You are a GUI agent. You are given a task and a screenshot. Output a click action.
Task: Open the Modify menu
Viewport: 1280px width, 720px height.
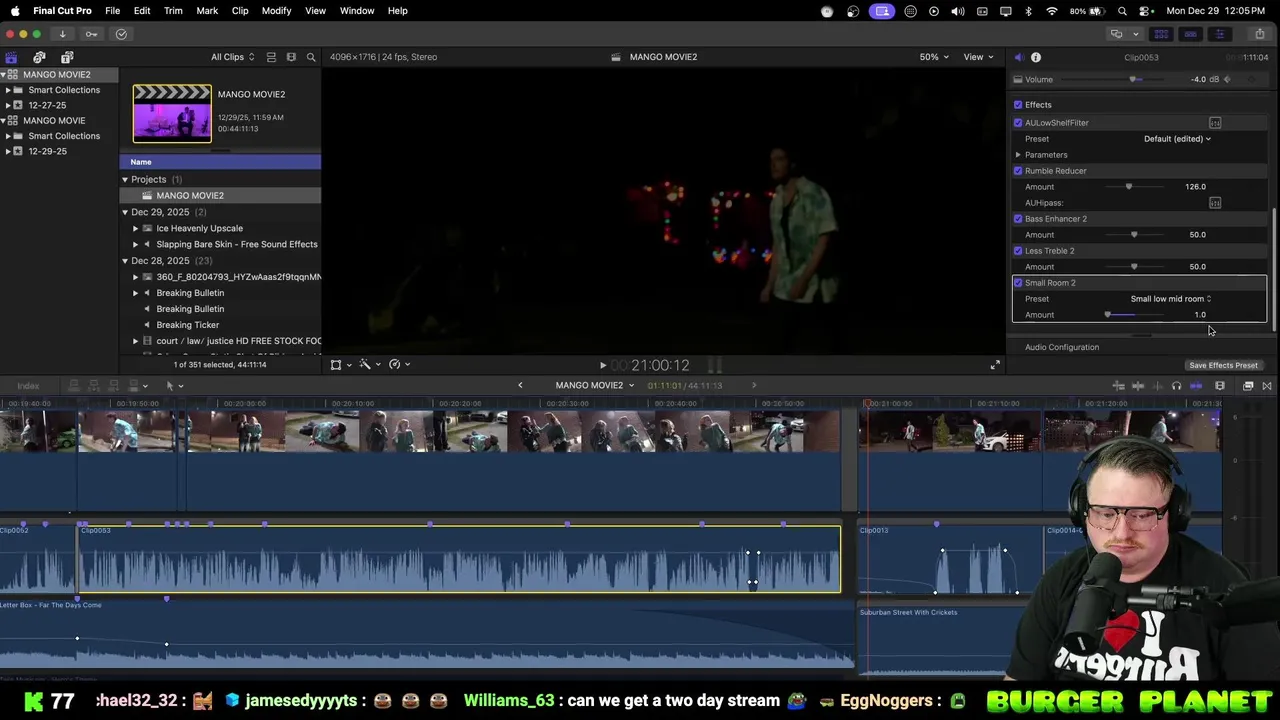point(276,11)
